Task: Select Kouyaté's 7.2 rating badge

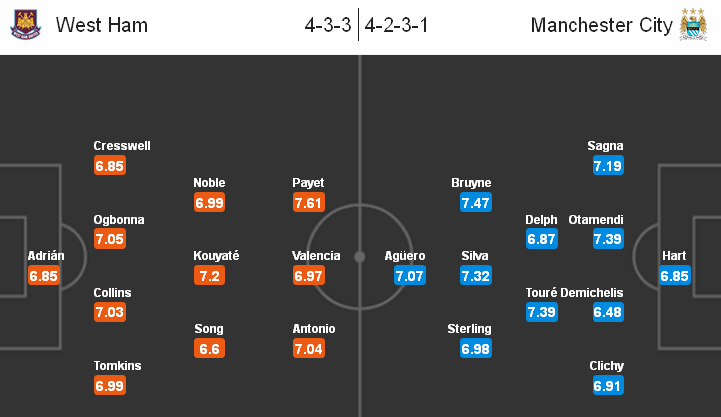Action: point(209,275)
